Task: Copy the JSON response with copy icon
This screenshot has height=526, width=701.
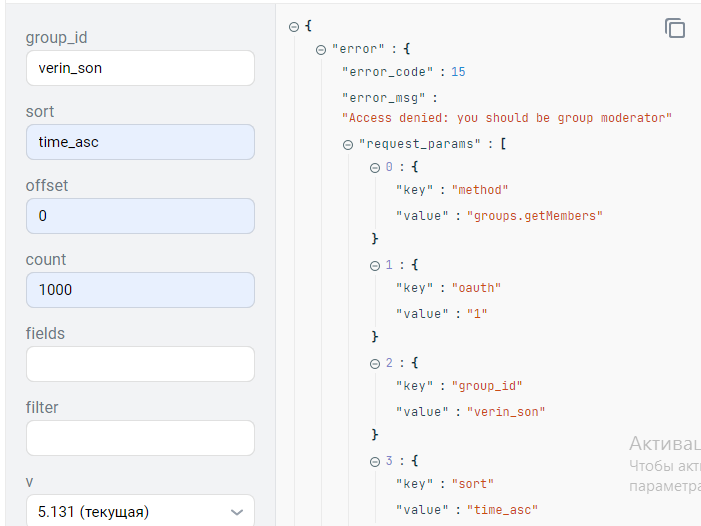Action: pyautogui.click(x=675, y=28)
